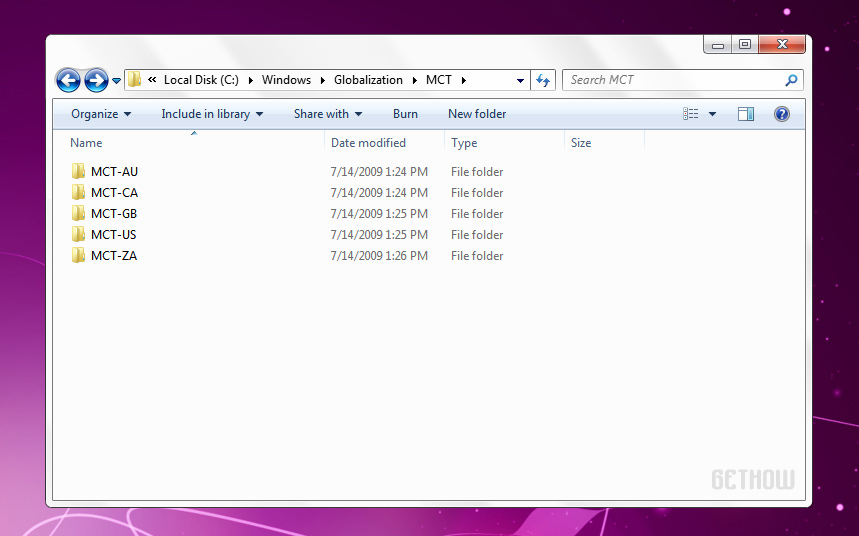The height and width of the screenshot is (536, 859).
Task: Maximize the MCT Explorer window
Action: [x=745, y=45]
